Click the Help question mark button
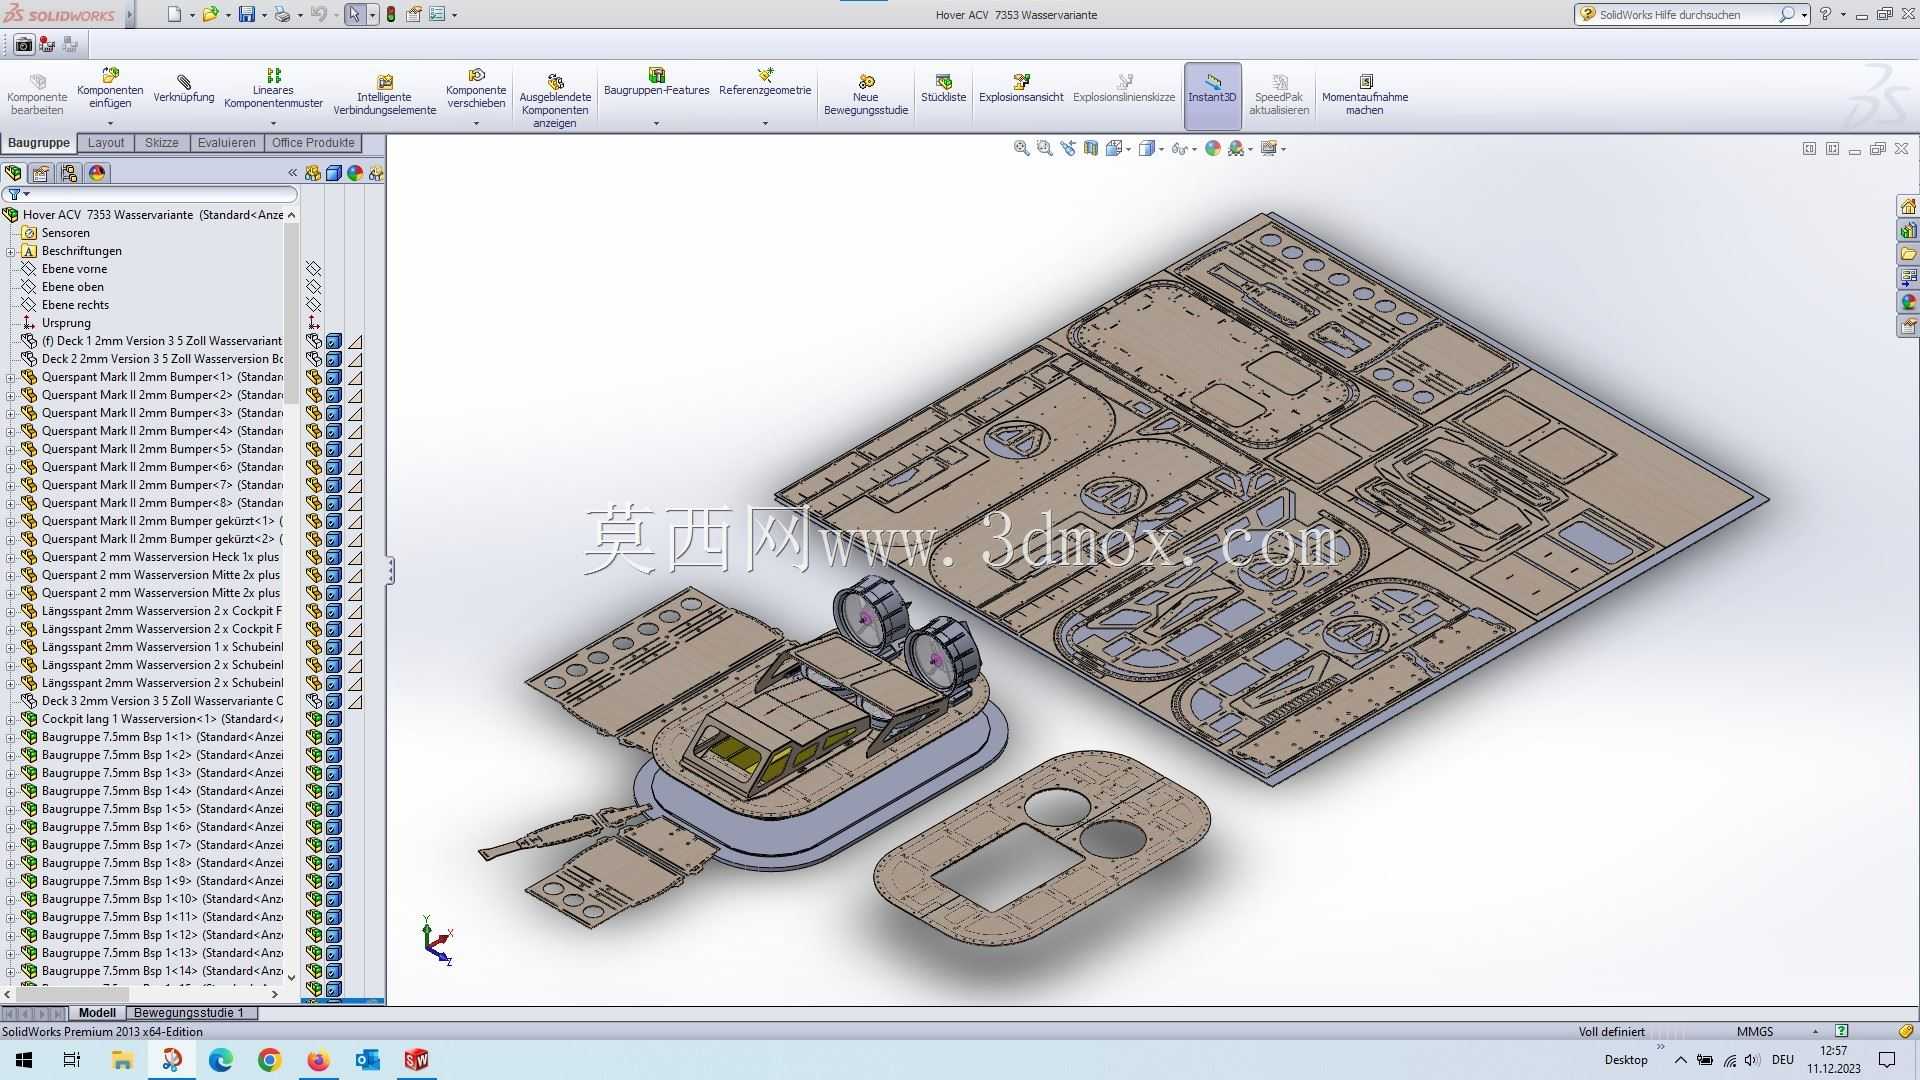This screenshot has width=1920, height=1080. (x=1825, y=14)
